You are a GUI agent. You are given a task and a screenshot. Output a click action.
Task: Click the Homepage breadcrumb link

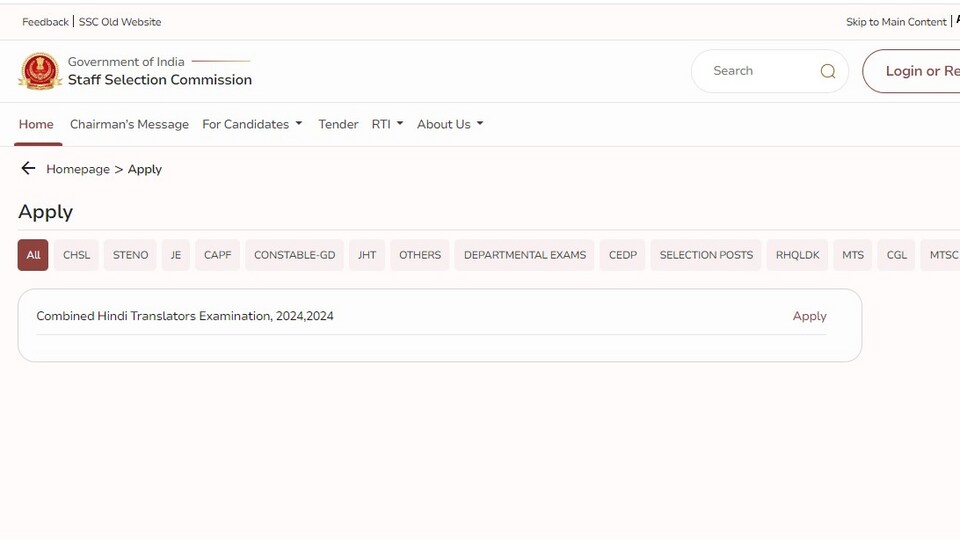[x=78, y=169]
